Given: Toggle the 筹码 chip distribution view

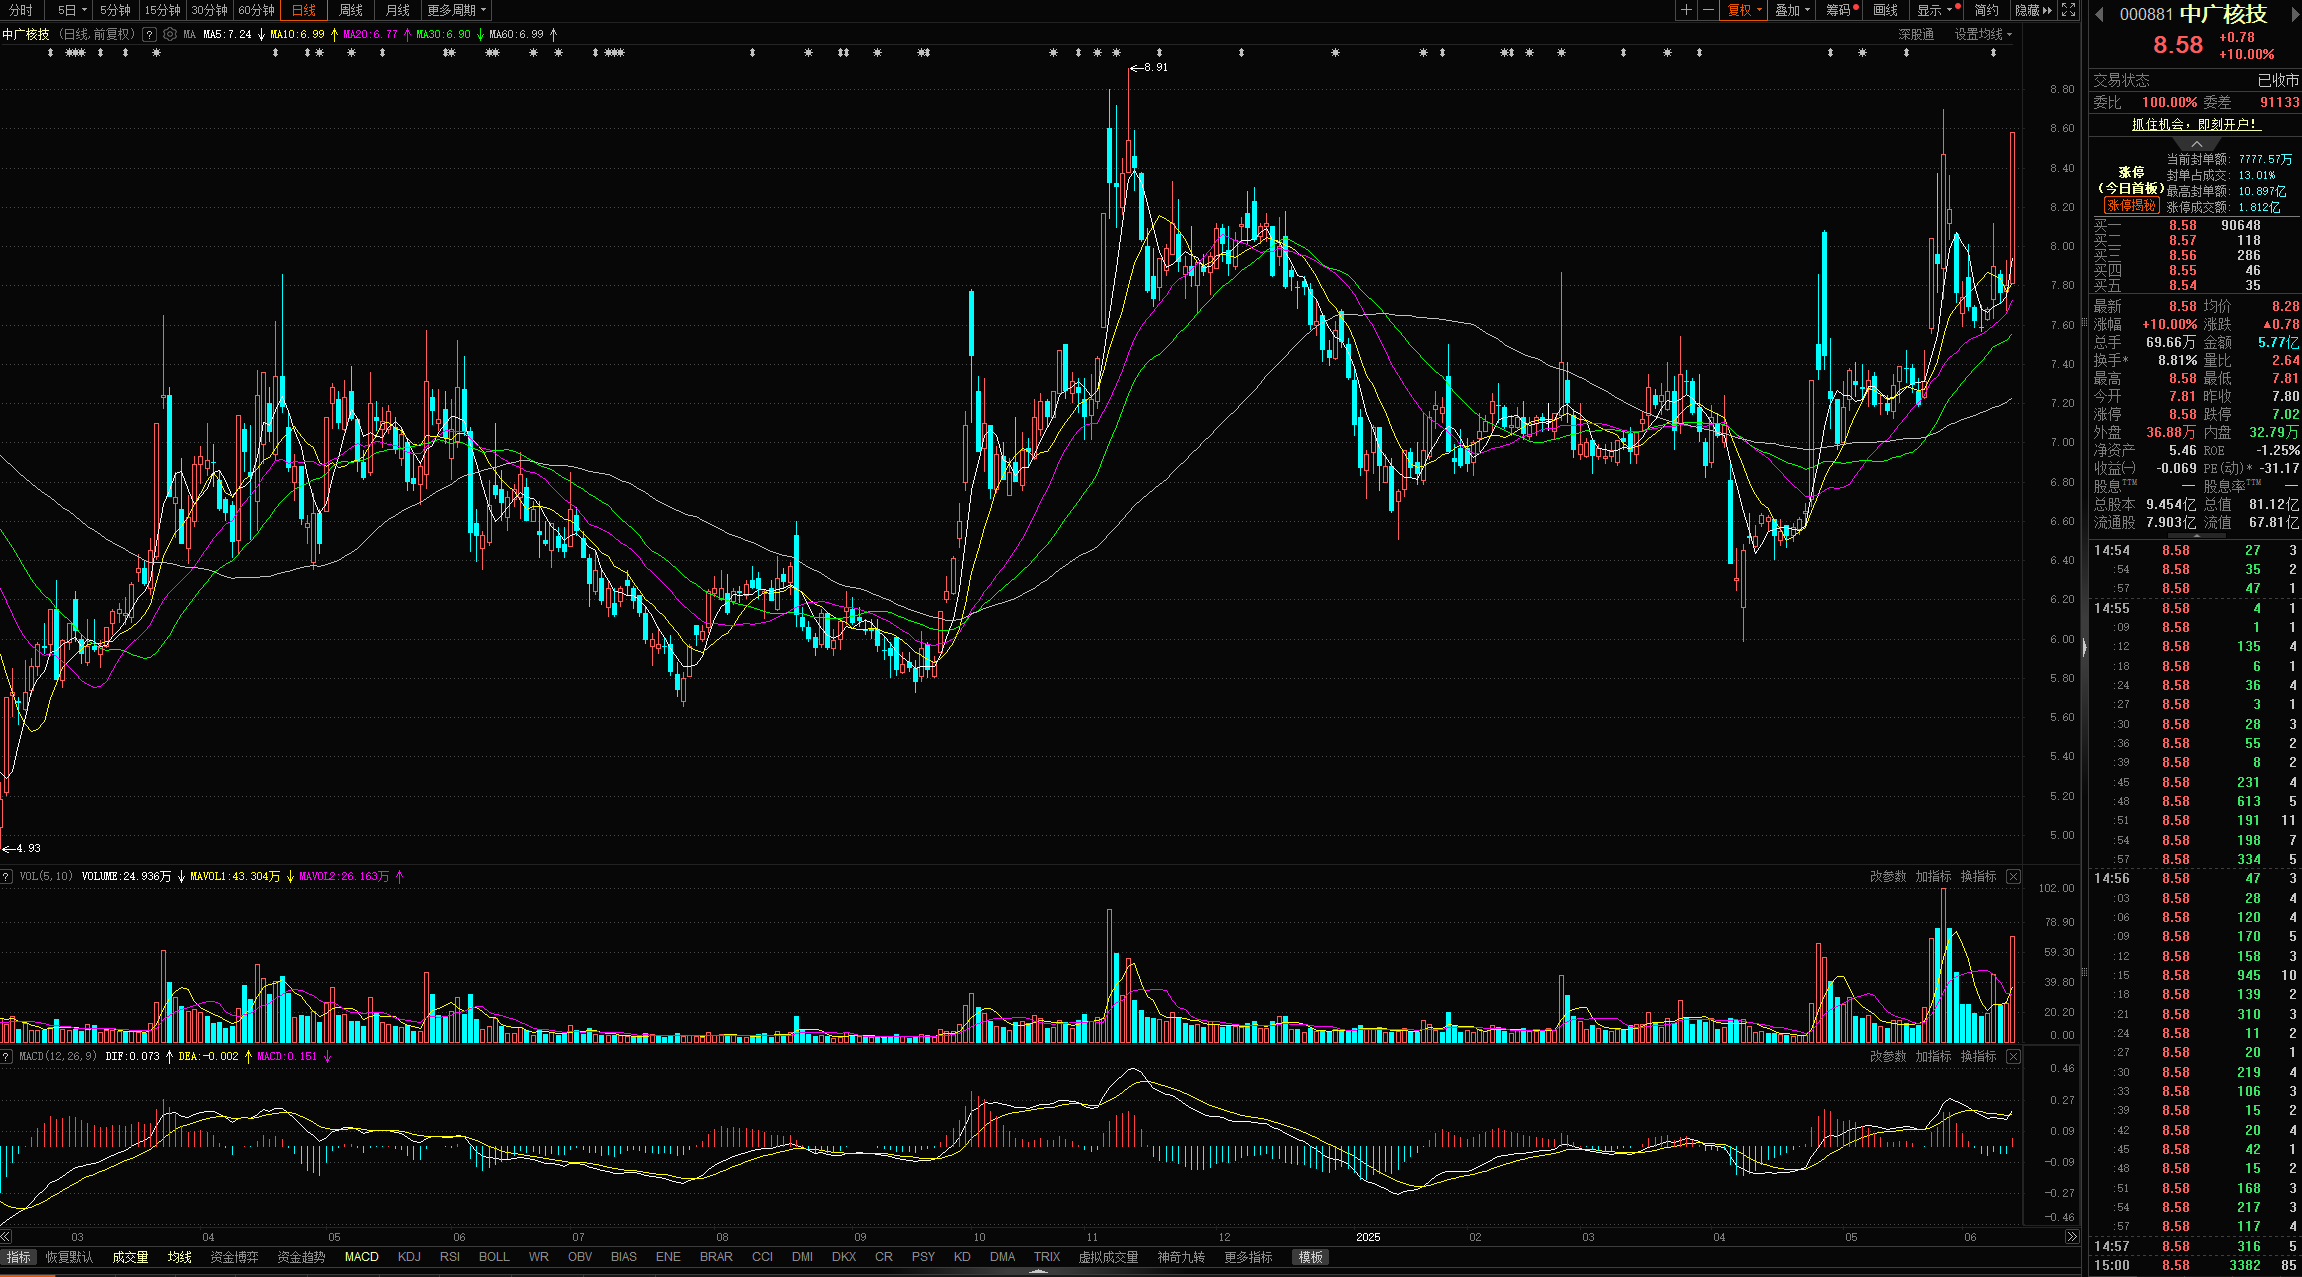Looking at the screenshot, I should [1838, 10].
